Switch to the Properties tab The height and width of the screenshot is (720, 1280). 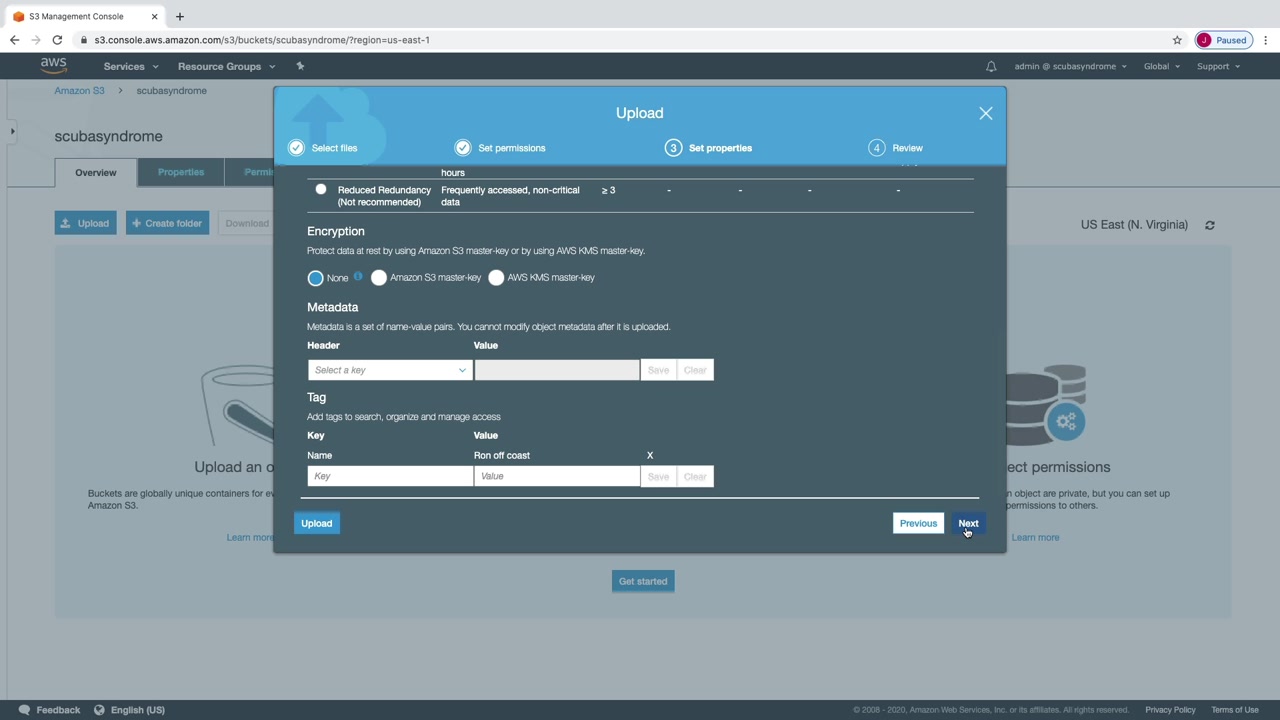tap(181, 172)
